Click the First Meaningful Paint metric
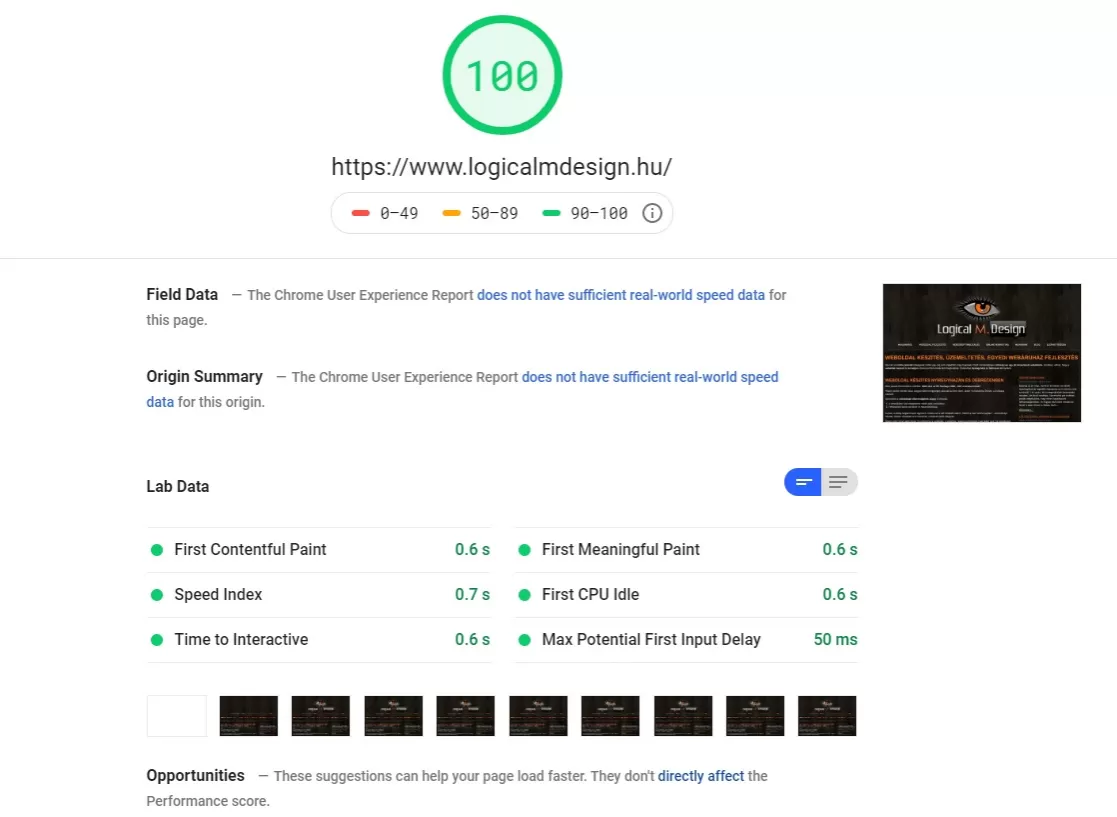Viewport: 1117px width, 817px height. click(x=686, y=550)
